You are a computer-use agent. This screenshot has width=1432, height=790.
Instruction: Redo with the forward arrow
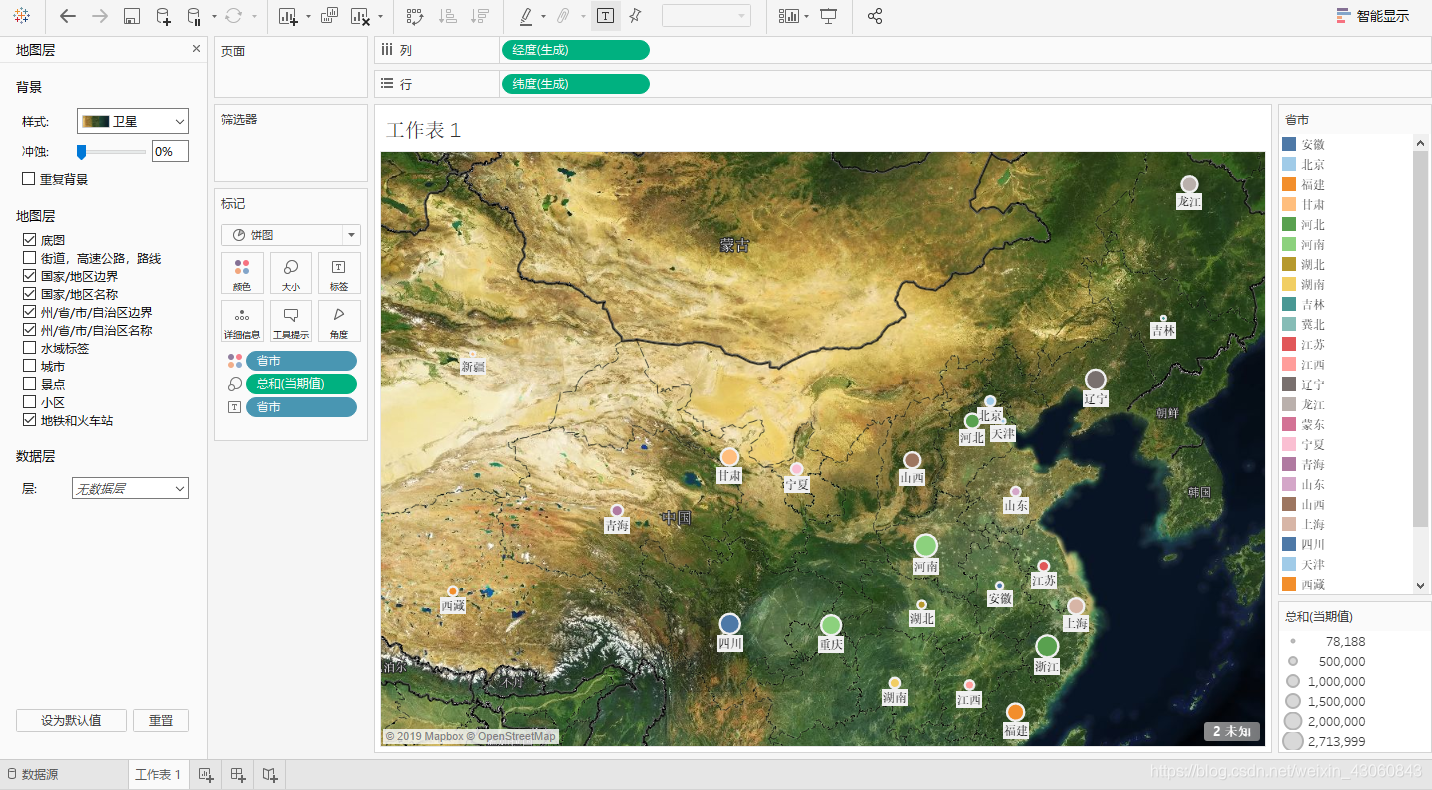click(100, 16)
